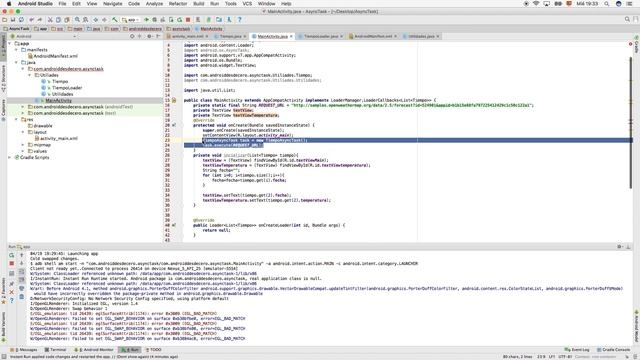Click the Cut scissors icon
Viewport: 640px width, 360px height.
(50, 19)
